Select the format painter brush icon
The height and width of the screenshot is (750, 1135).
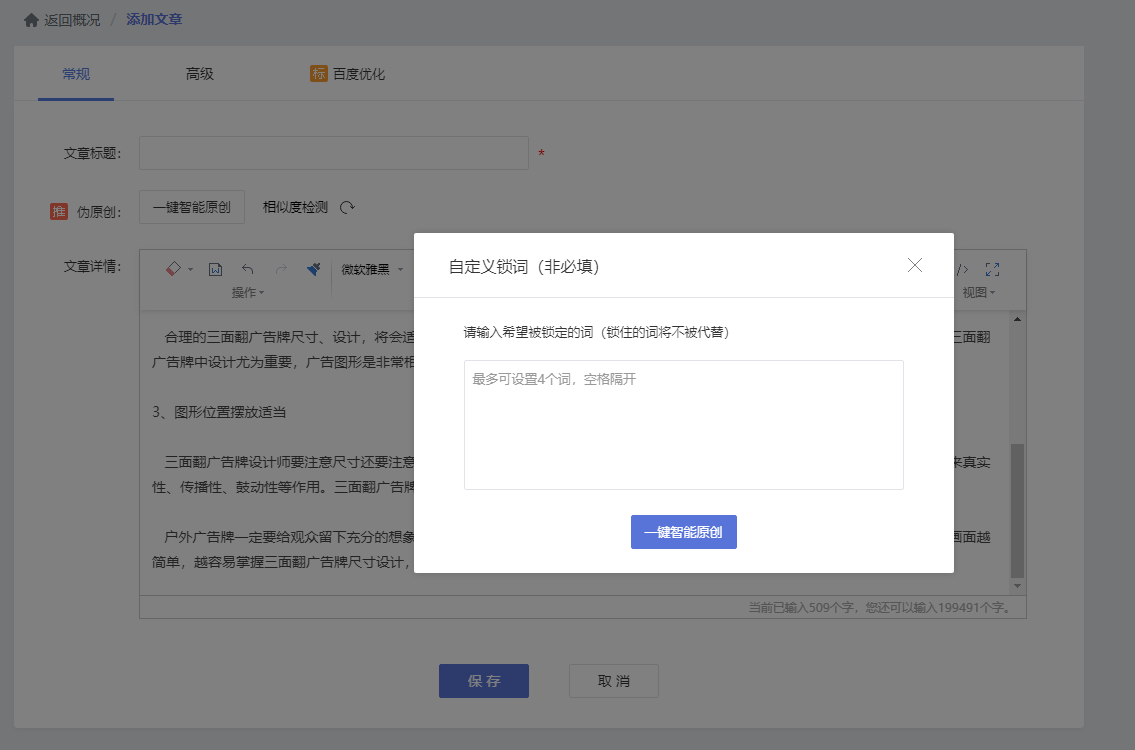[x=313, y=269]
